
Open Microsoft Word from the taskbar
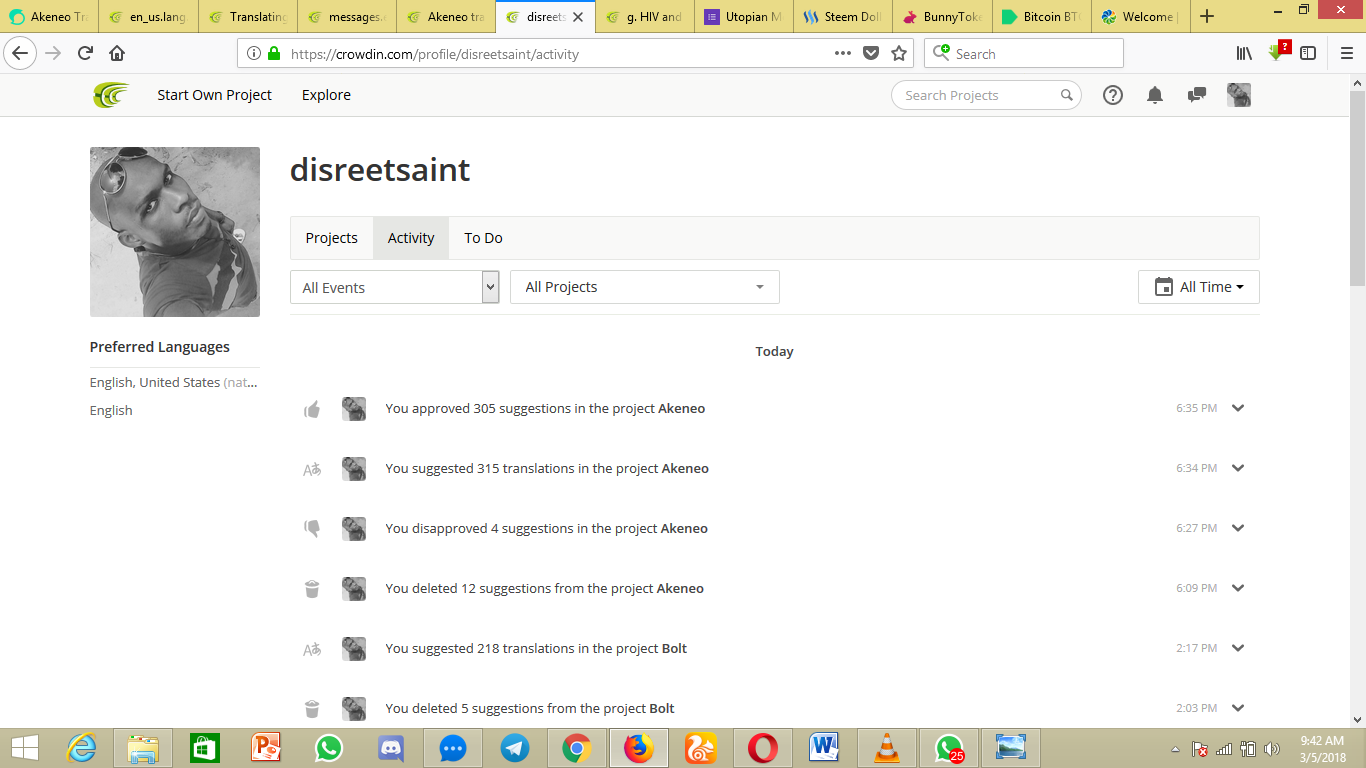point(824,748)
